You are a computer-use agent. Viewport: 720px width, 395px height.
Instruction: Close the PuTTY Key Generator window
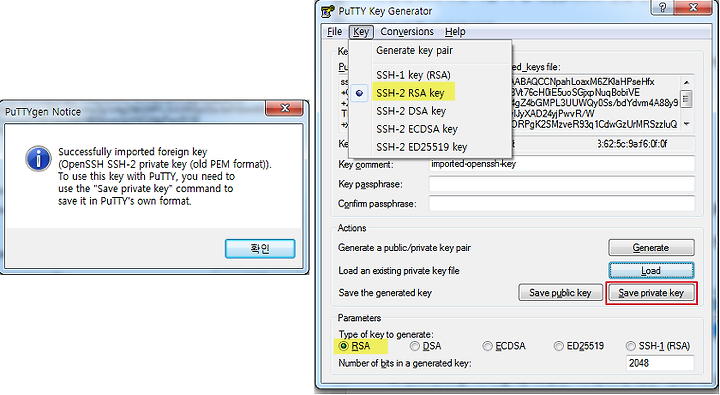point(693,7)
